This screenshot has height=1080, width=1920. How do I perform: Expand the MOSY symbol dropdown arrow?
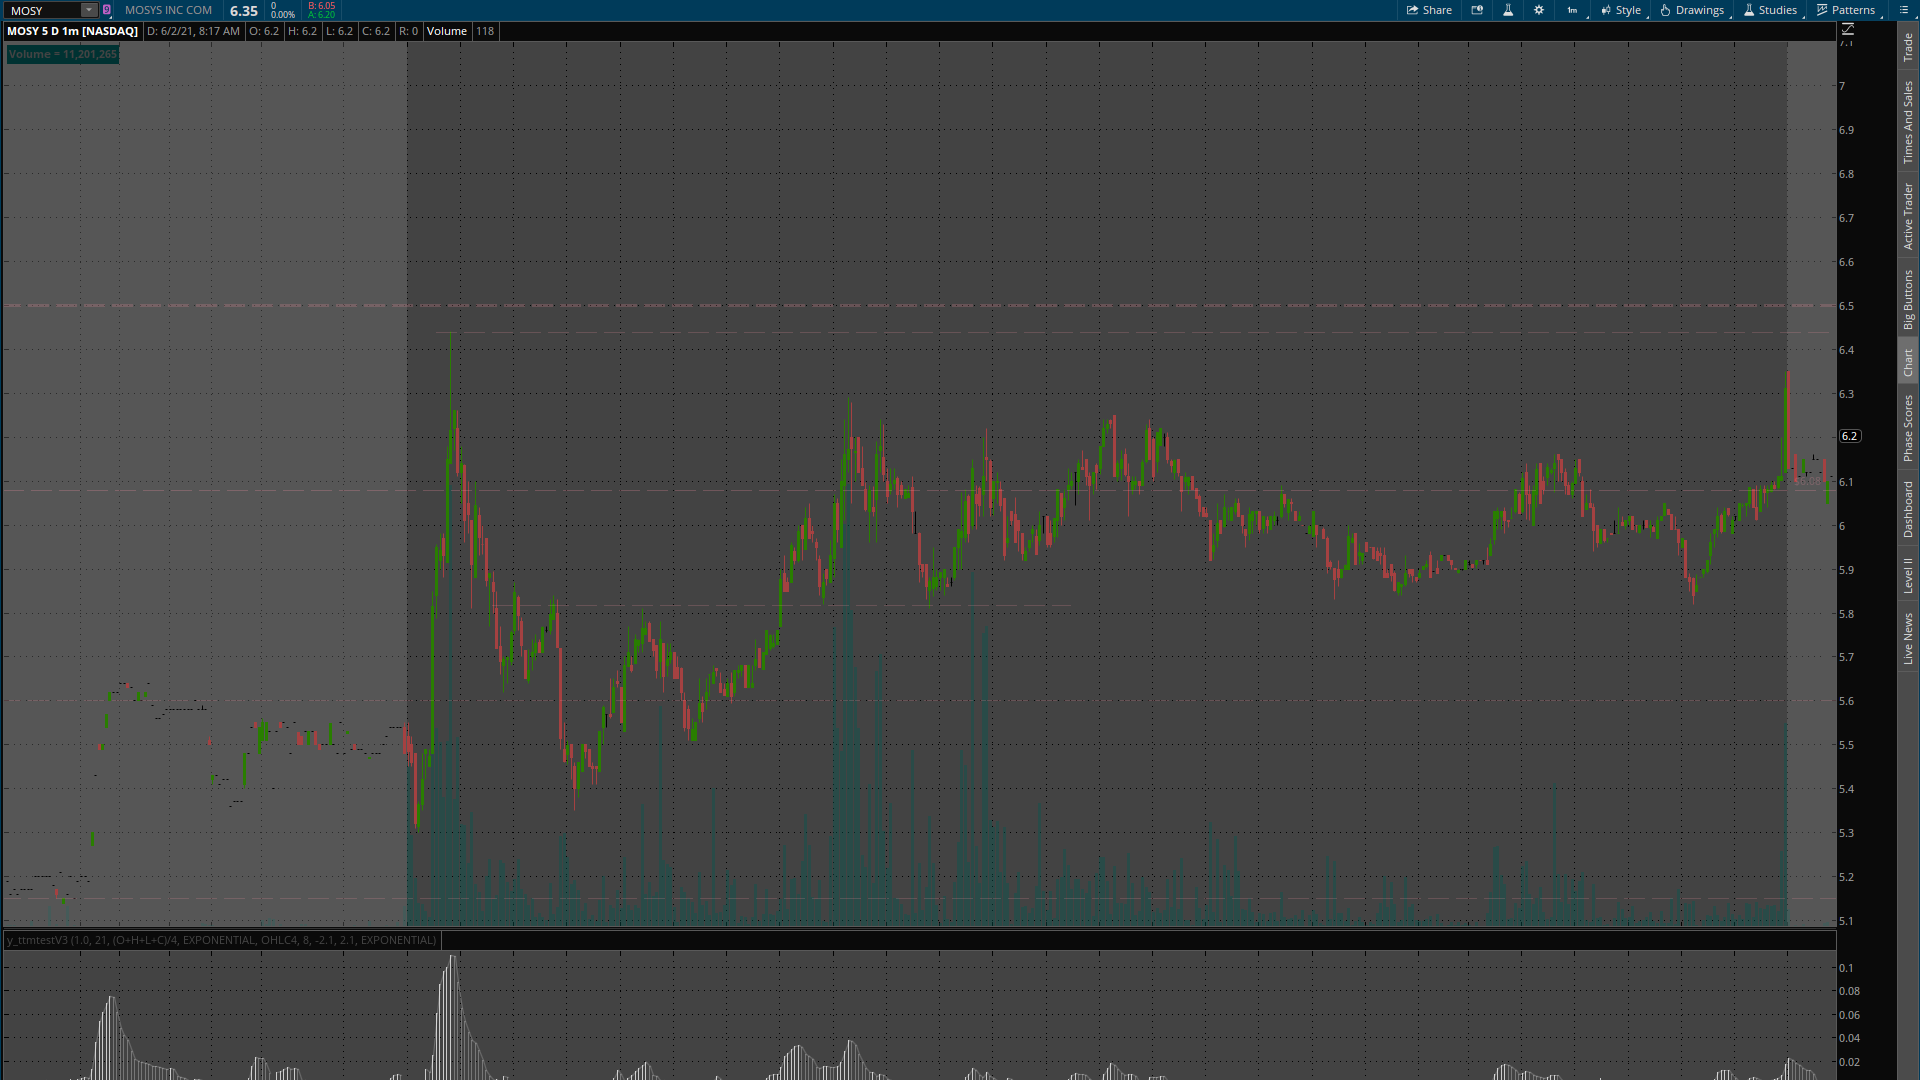click(x=89, y=10)
